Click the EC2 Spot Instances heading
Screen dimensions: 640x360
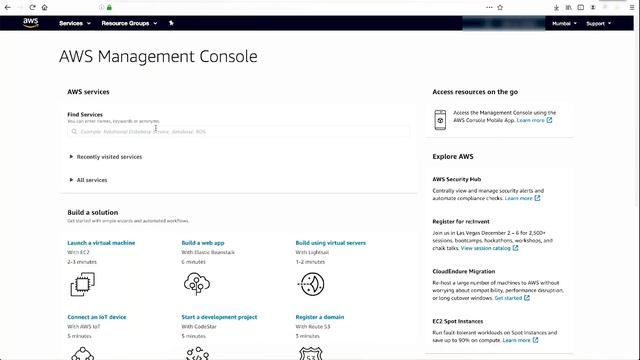(x=458, y=322)
